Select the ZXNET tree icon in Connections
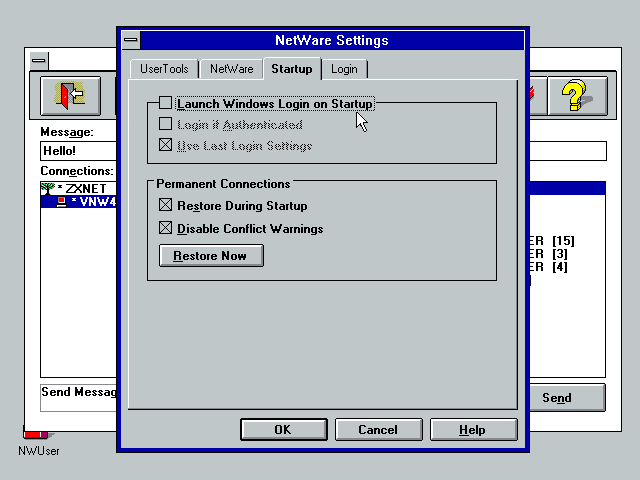Screen dimensions: 640x480 tap(48, 189)
